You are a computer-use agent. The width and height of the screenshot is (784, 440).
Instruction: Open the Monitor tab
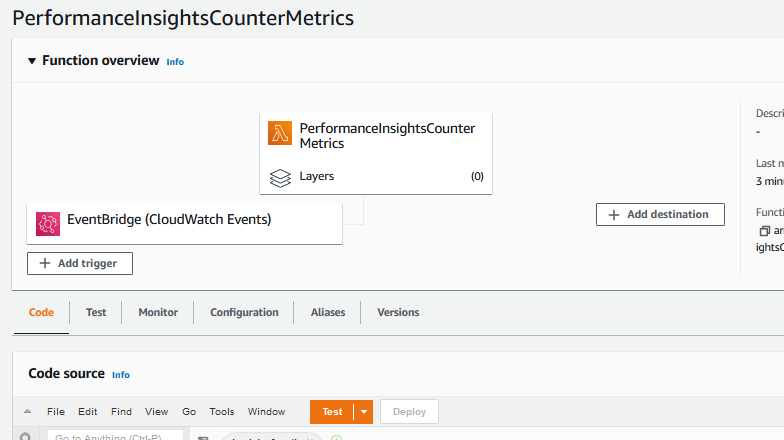coord(158,312)
